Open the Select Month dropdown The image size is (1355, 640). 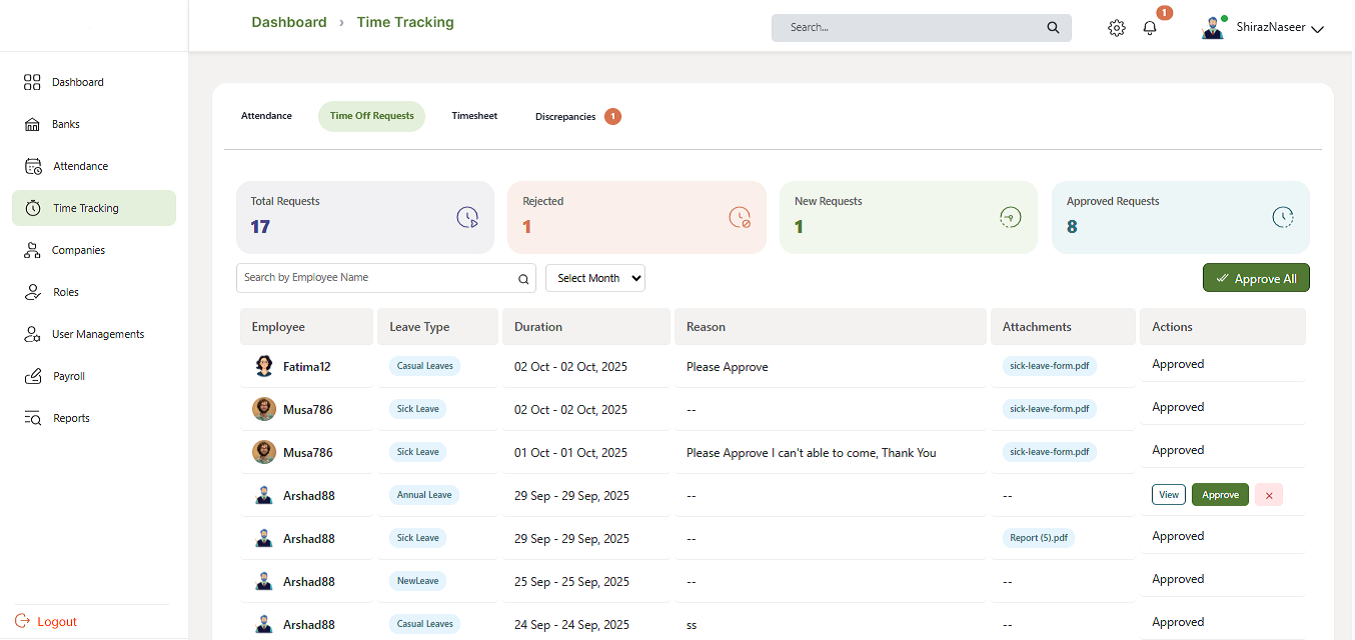[595, 277]
